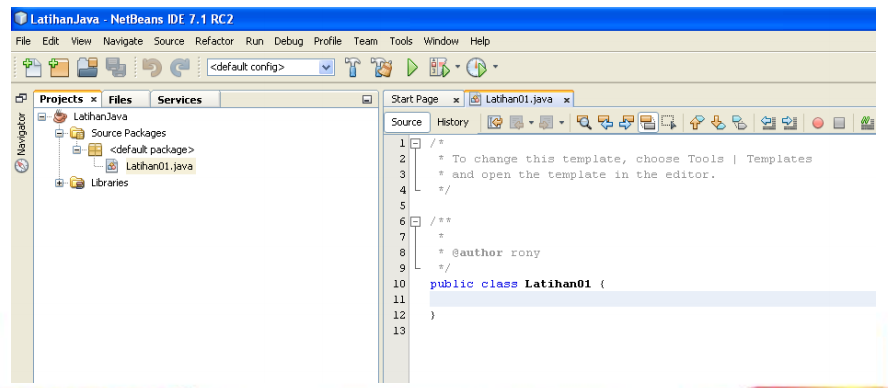Viewport: 888px width, 388px height.
Task: Toggle the highlight search icon in editor toolbar
Action: 647,122
